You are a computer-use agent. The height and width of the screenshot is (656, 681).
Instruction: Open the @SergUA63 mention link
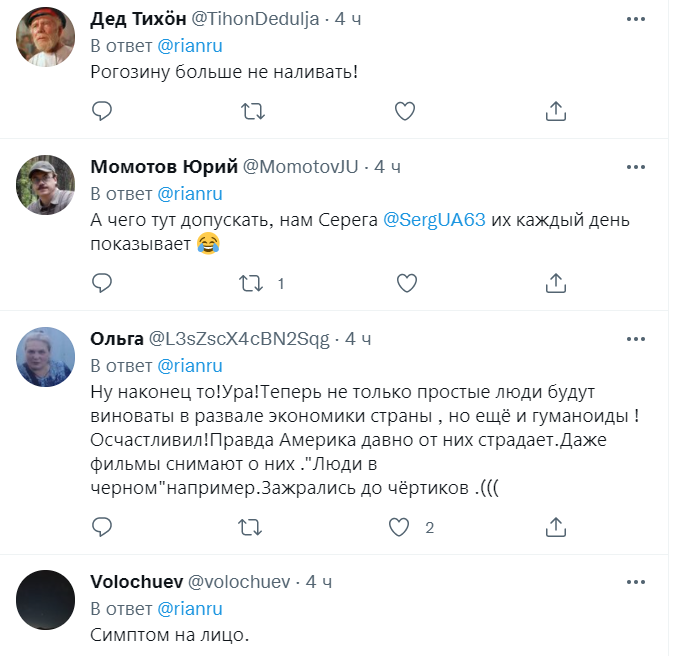click(435, 220)
